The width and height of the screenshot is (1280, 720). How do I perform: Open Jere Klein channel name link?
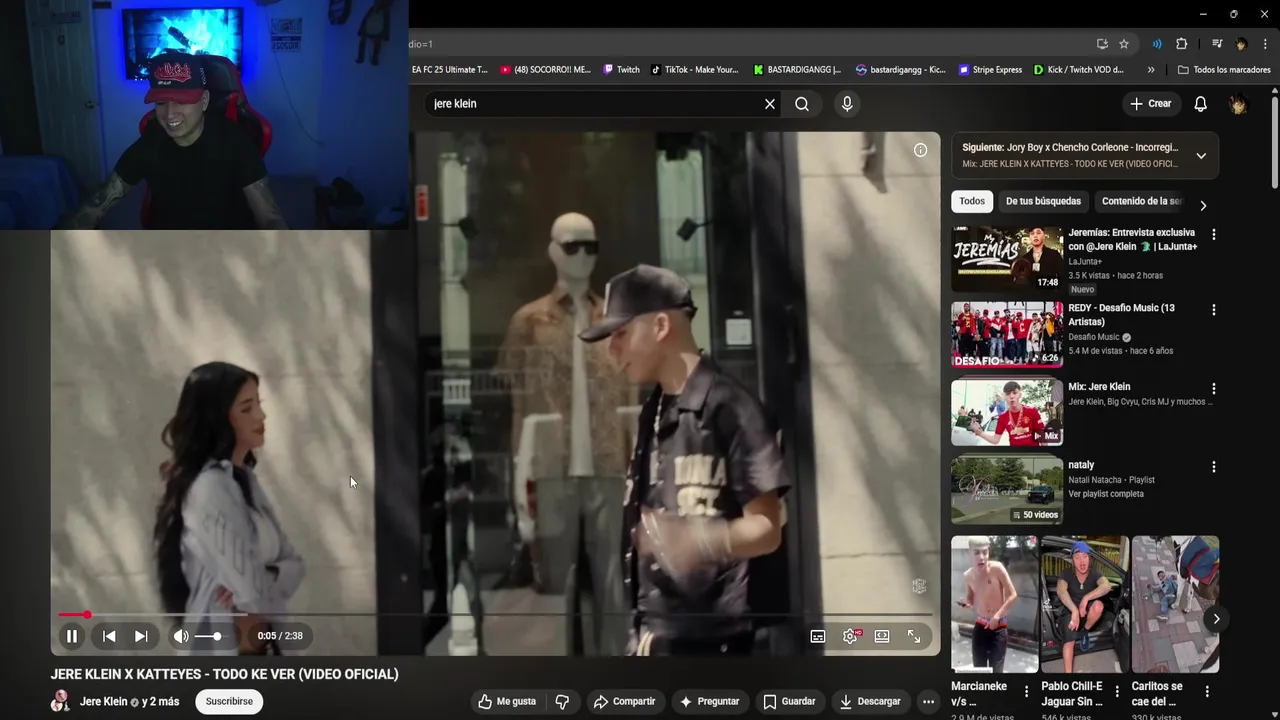(104, 702)
